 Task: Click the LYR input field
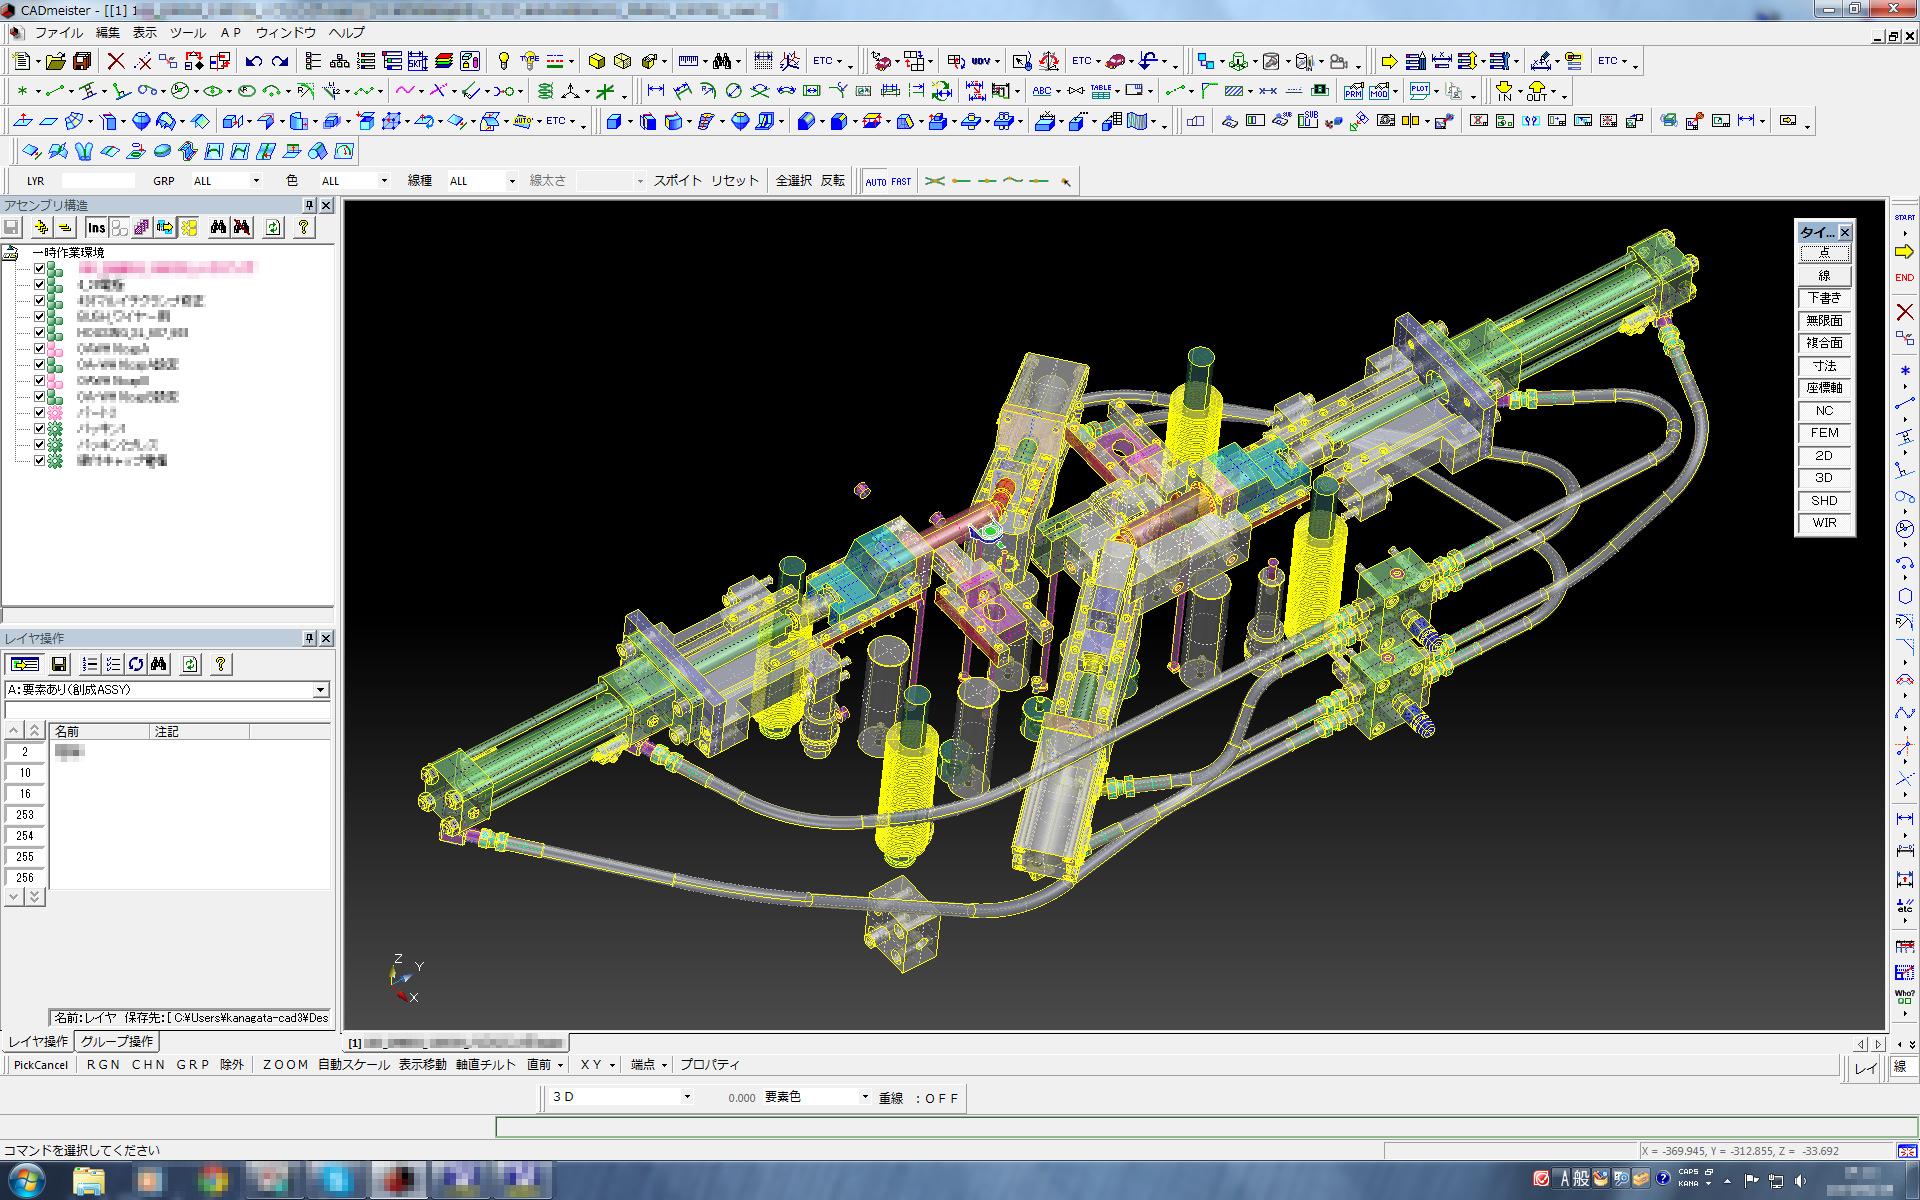(x=98, y=181)
